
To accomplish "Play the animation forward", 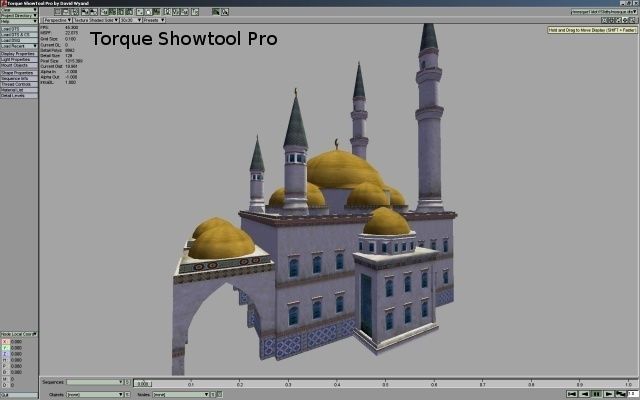I will 609,394.
